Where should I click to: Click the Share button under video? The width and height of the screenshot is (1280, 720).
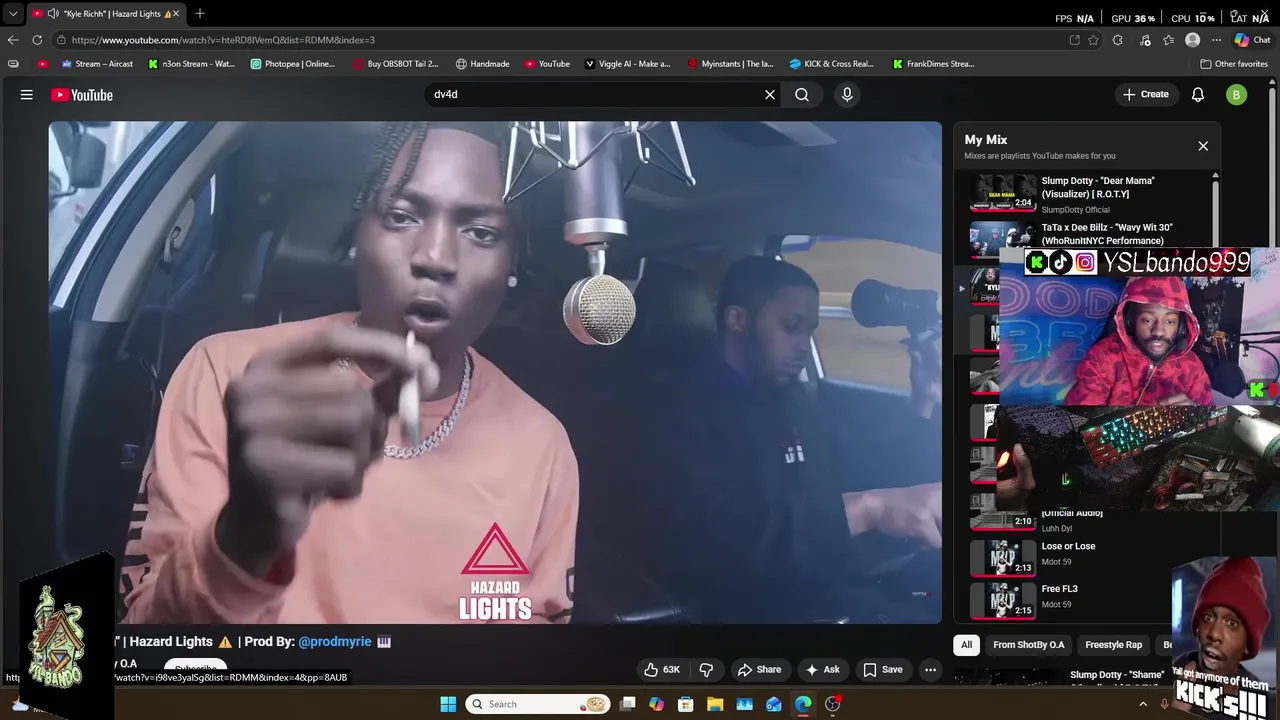759,670
